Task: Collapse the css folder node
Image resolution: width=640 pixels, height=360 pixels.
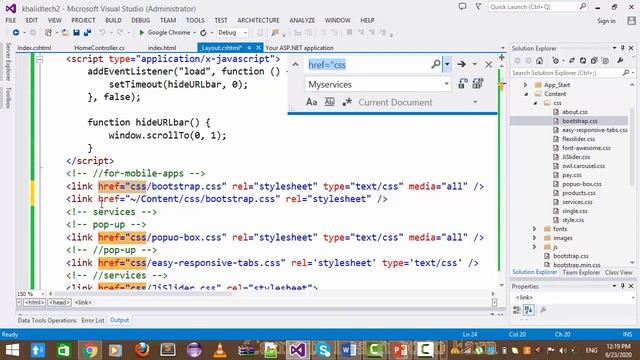Action: point(535,103)
